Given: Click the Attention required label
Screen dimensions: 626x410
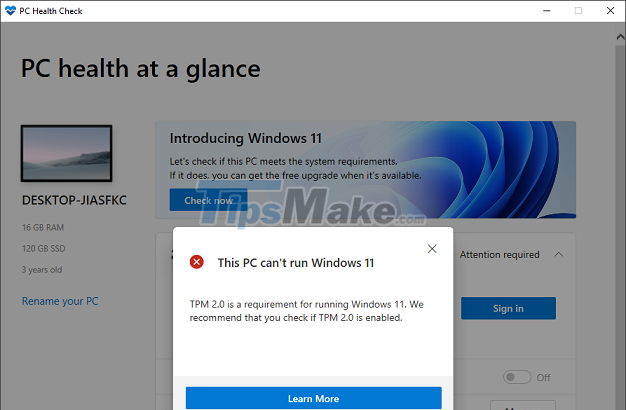Looking at the screenshot, I should pyautogui.click(x=499, y=254).
